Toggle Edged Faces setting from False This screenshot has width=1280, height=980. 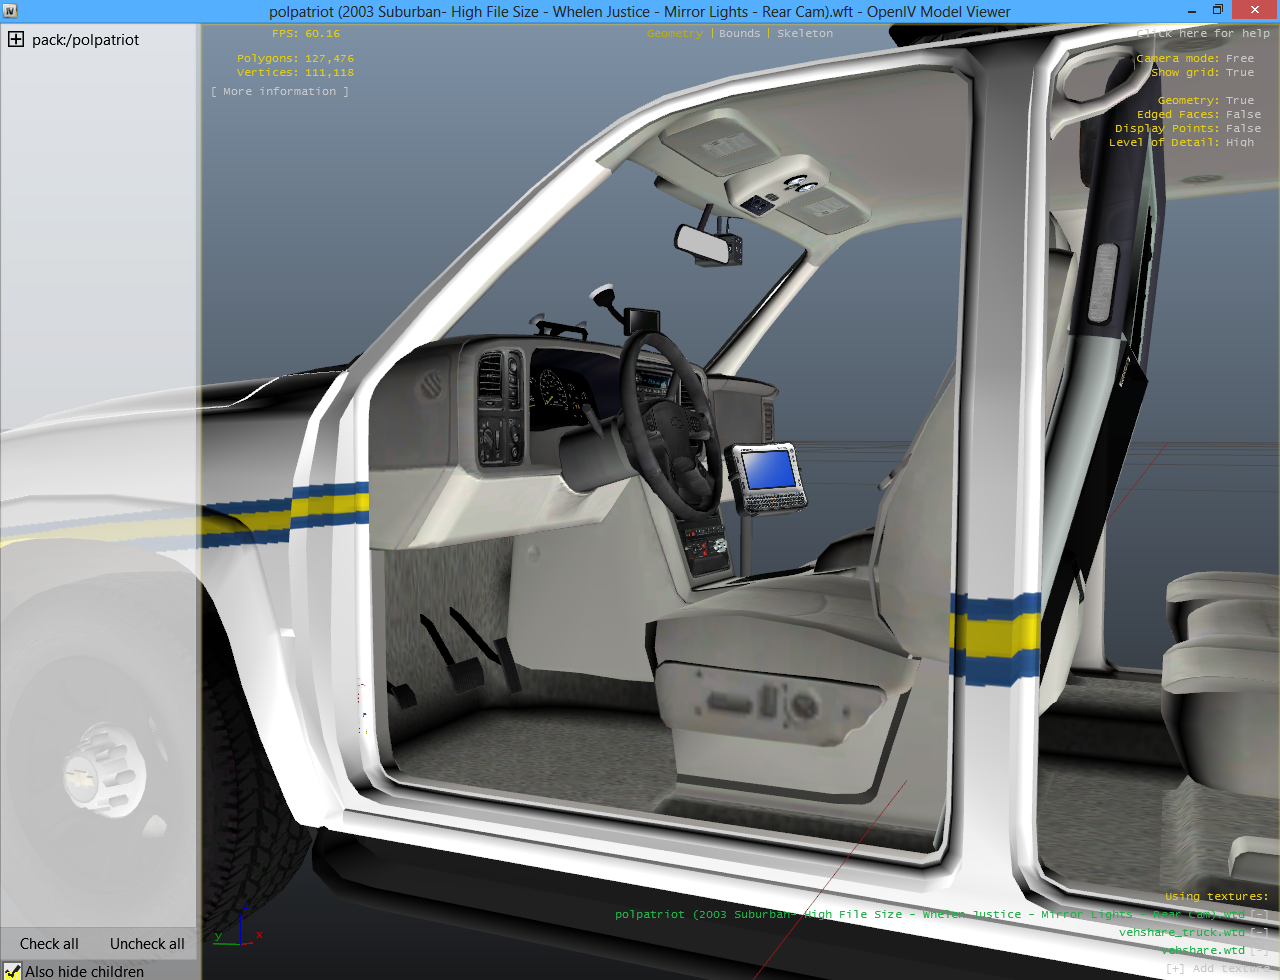click(1243, 114)
